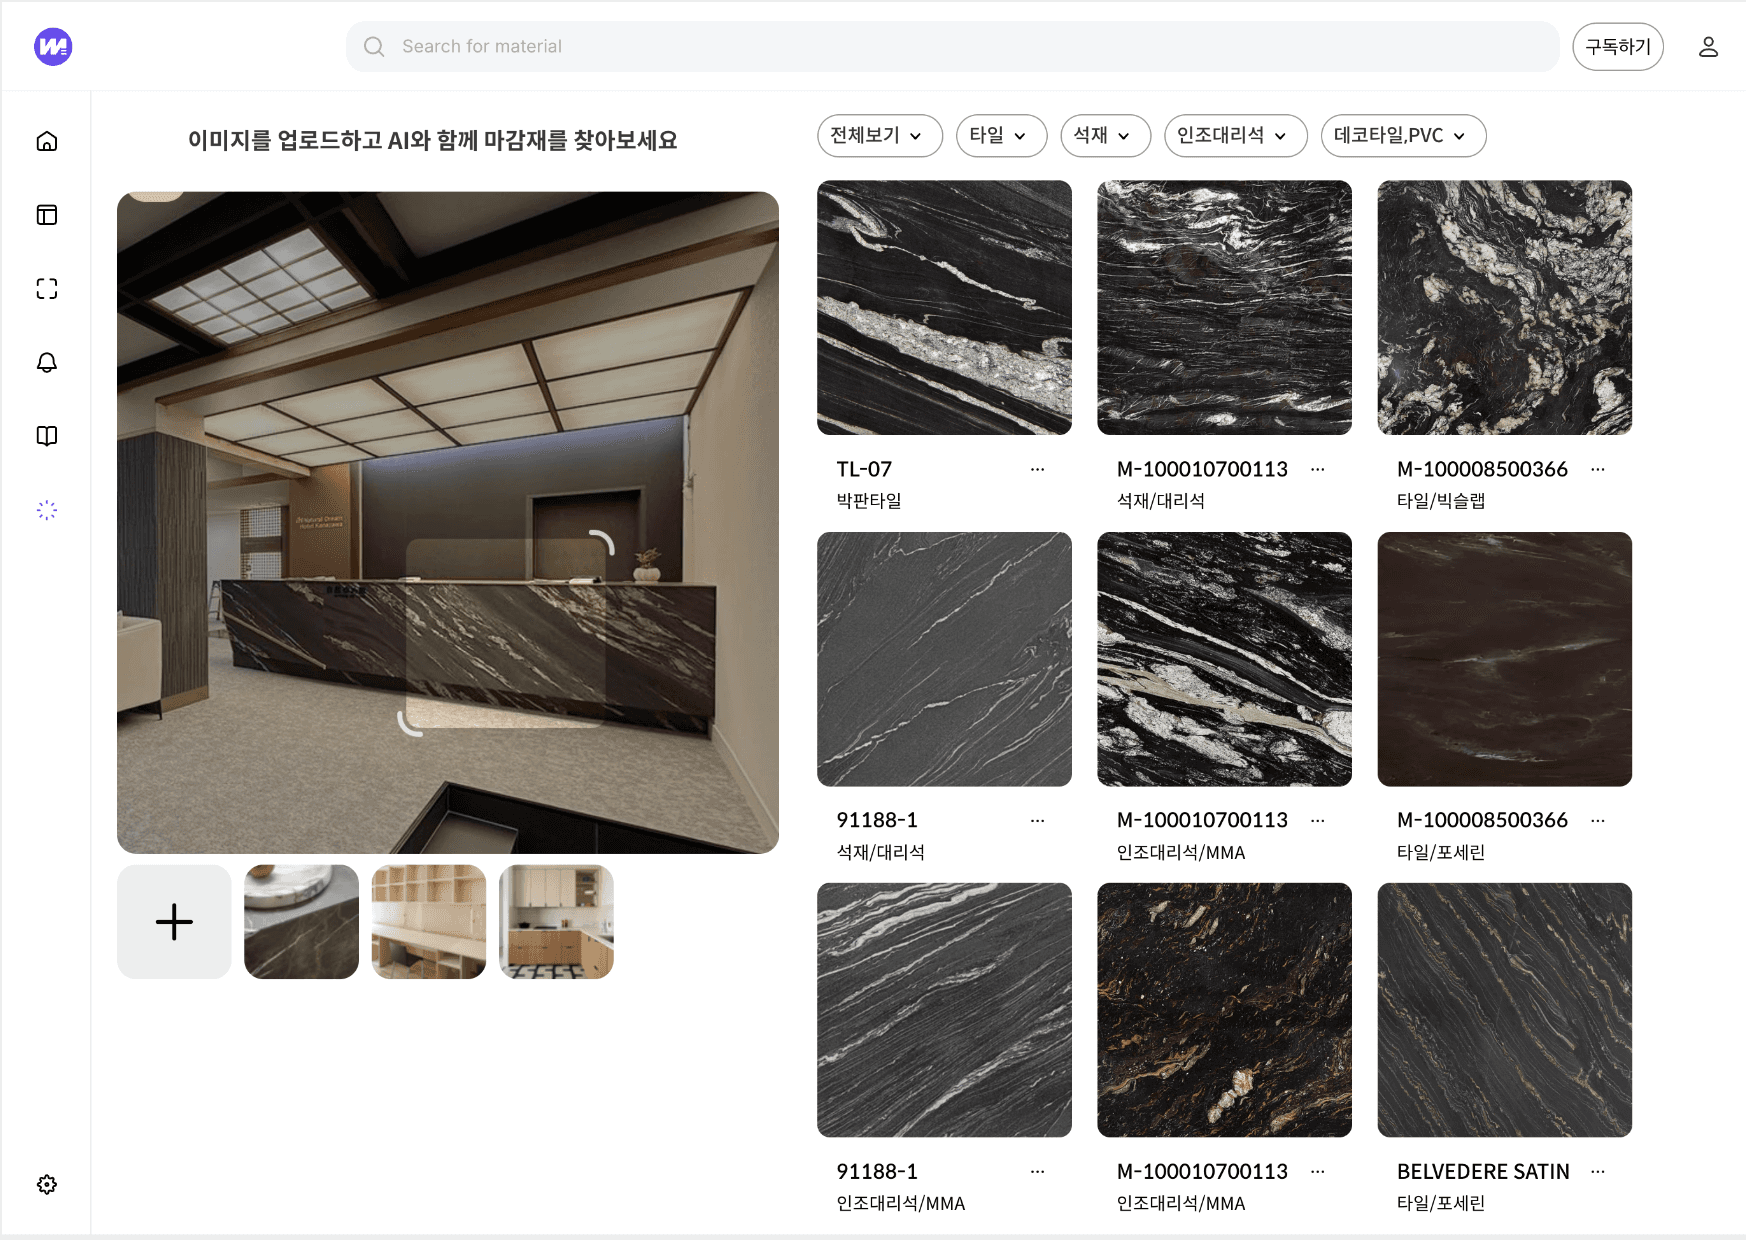
Task: Open BELVEDERE SATIN material image
Action: (x=1504, y=1010)
